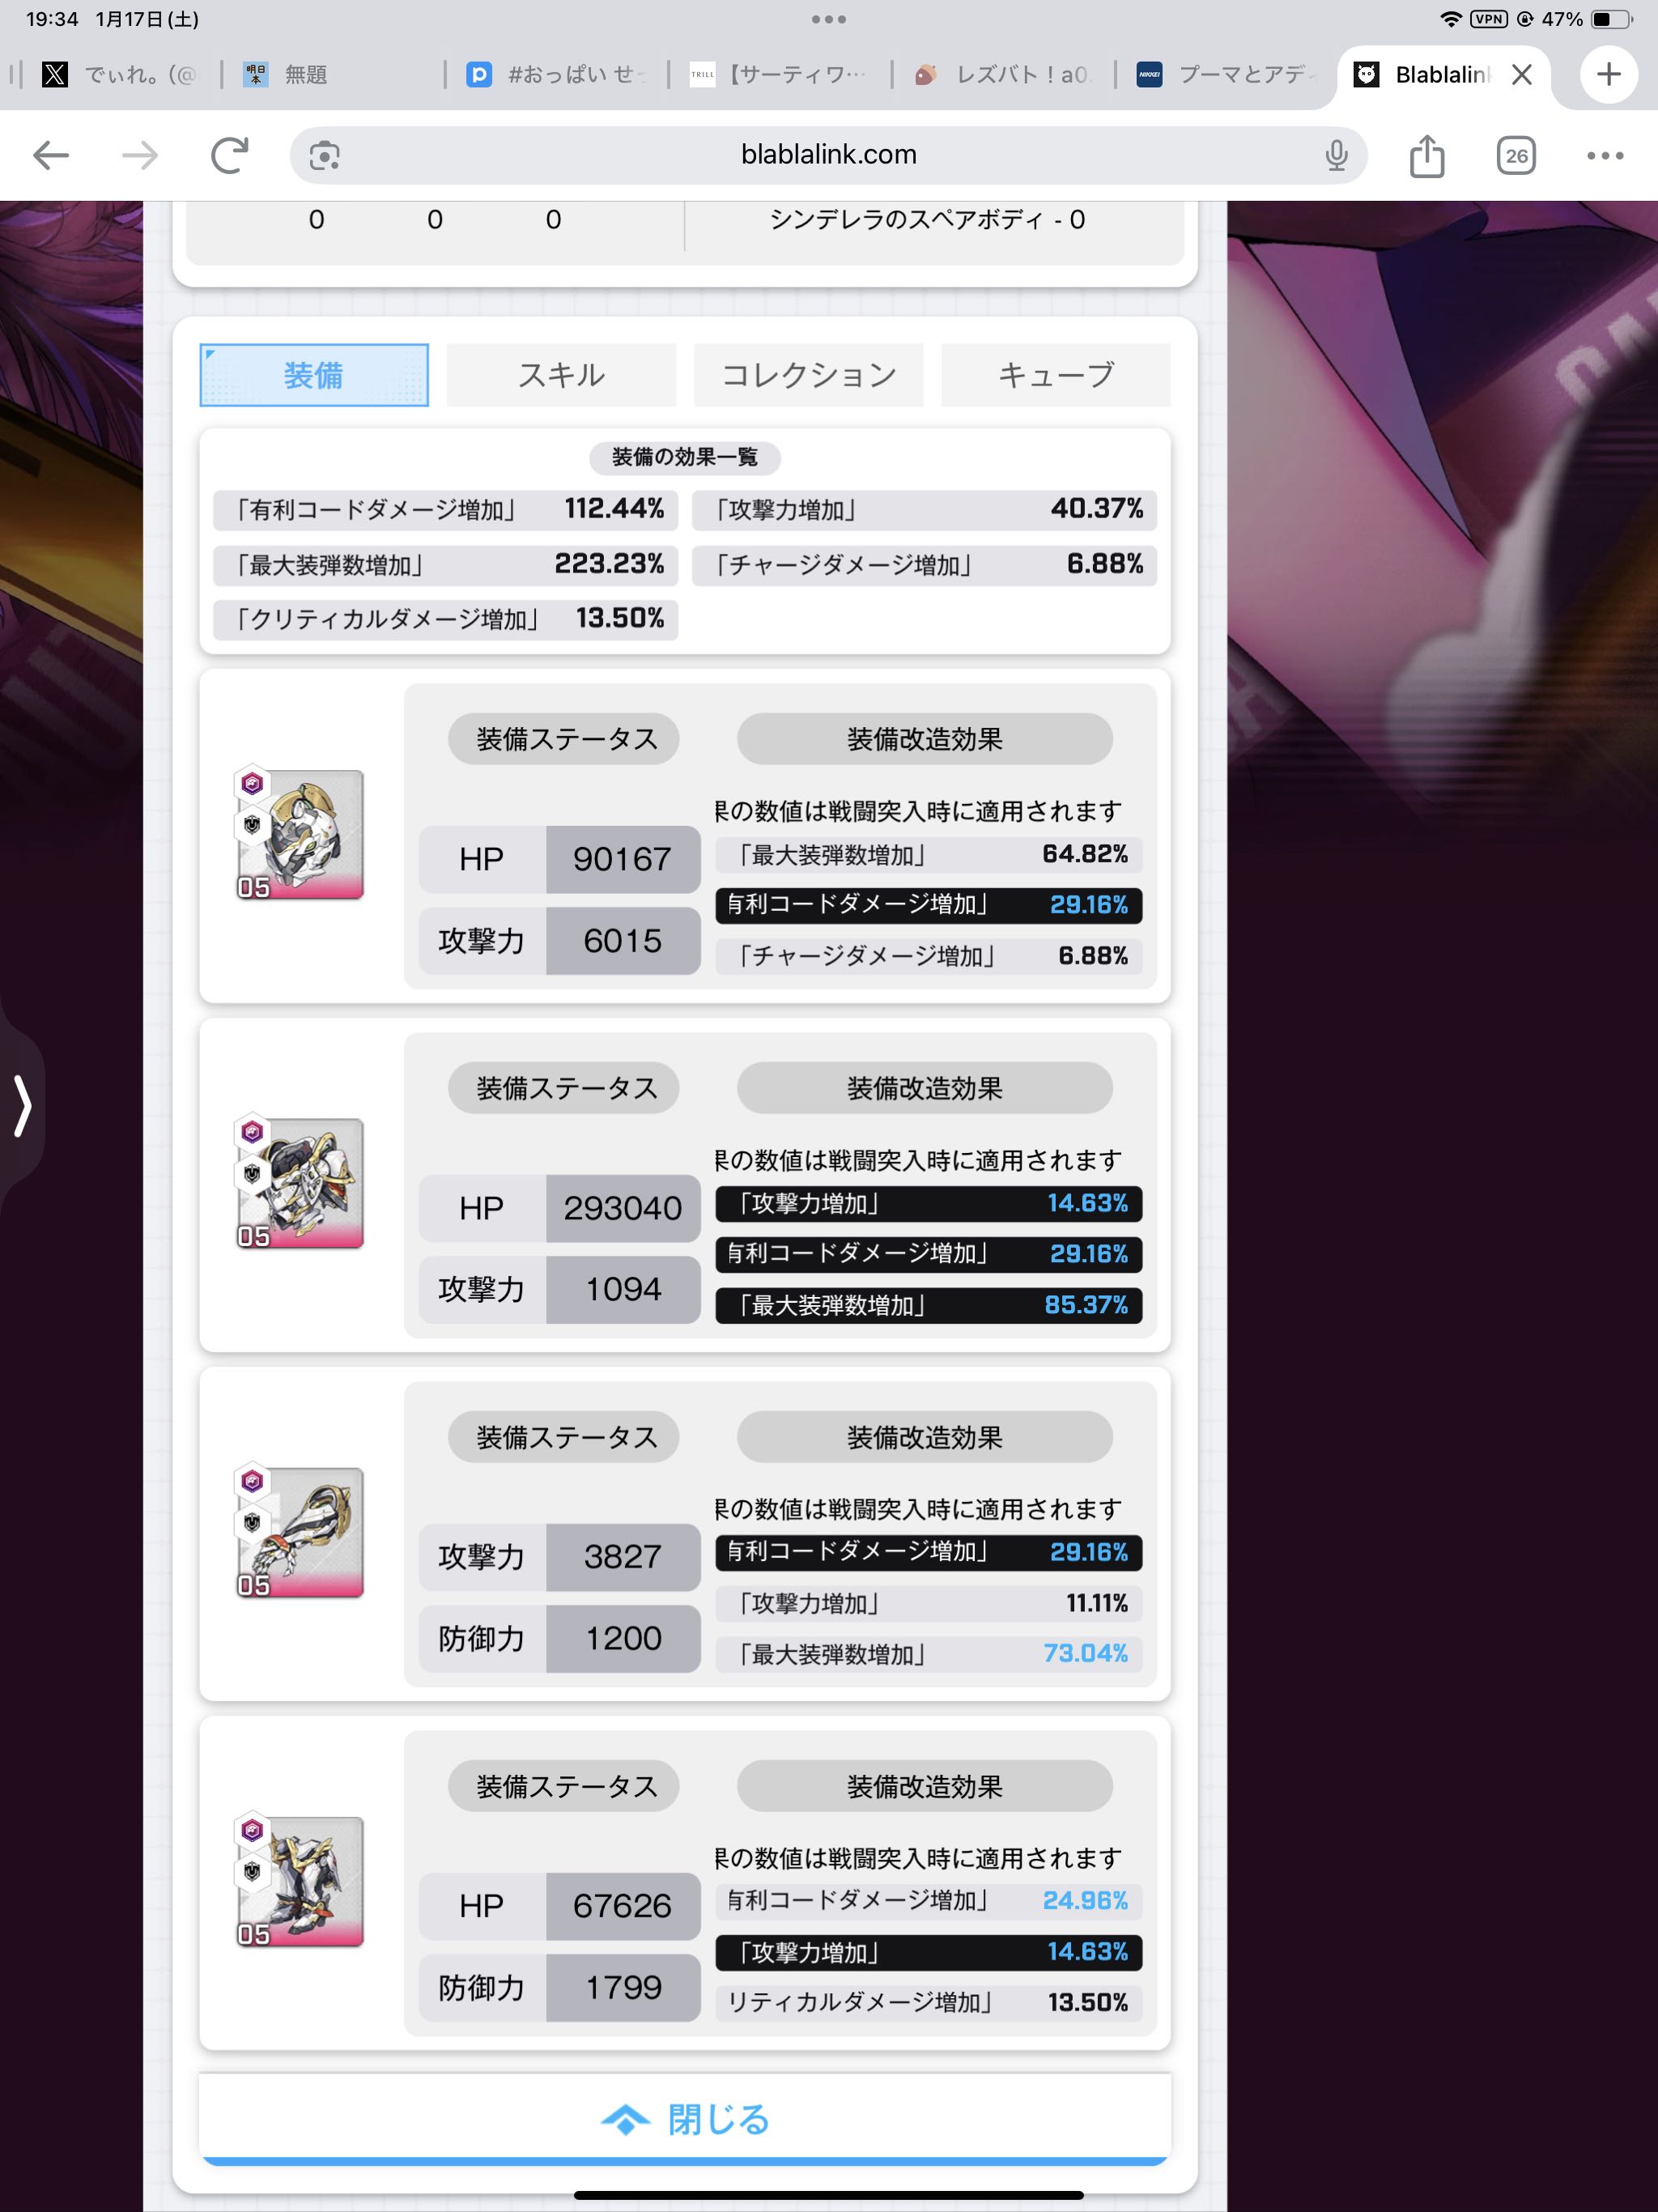
Task: Tap the arm gear equipment thumbnail
Action: click(300, 1532)
